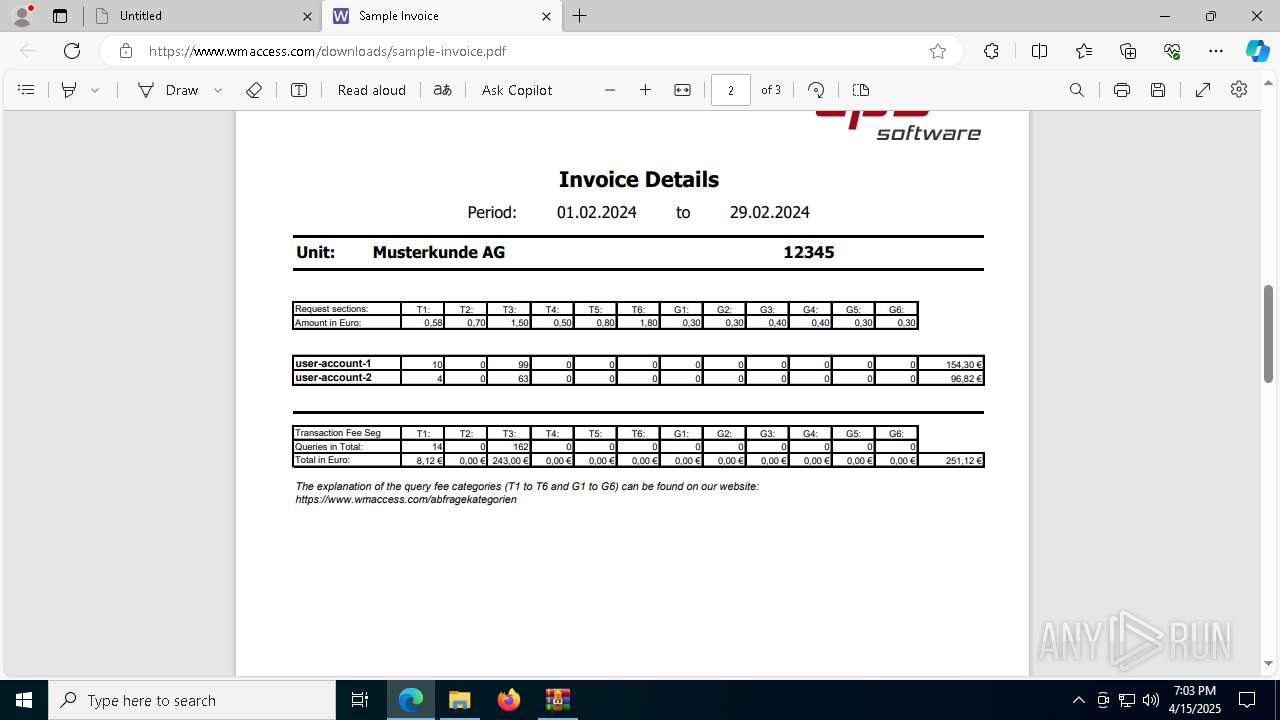Open a new browser tab

point(580,16)
